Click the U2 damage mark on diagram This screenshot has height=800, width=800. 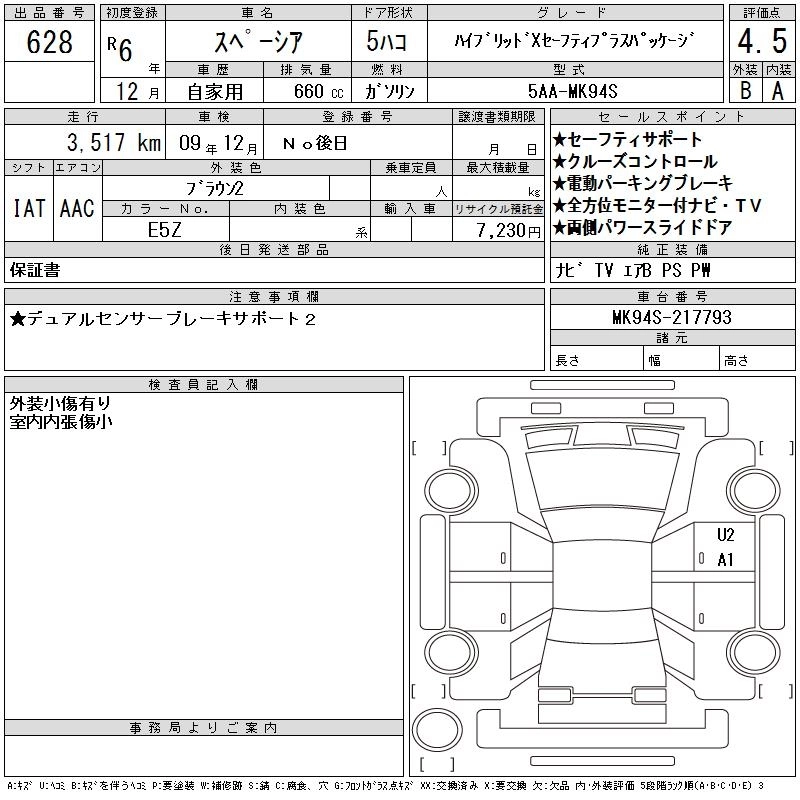(x=726, y=535)
